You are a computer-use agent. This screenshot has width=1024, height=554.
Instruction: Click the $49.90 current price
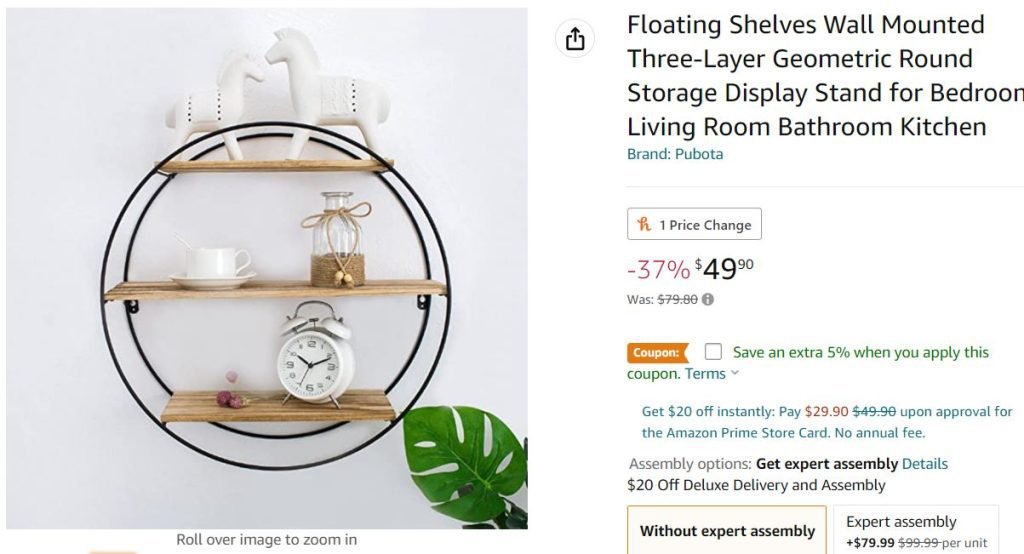tap(725, 269)
